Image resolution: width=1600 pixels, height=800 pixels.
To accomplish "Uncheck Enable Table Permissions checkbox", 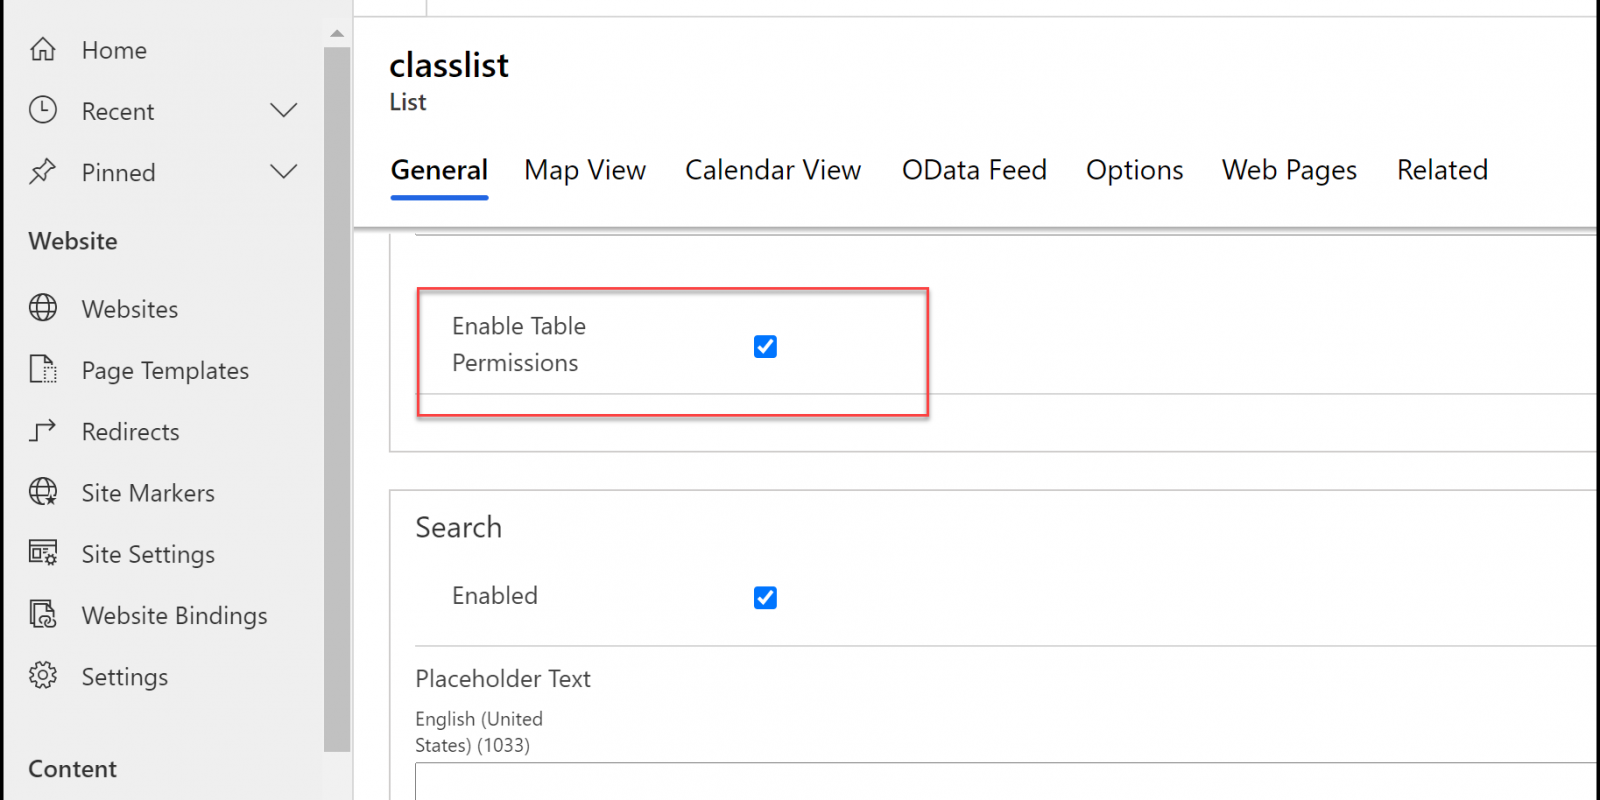I will point(765,346).
